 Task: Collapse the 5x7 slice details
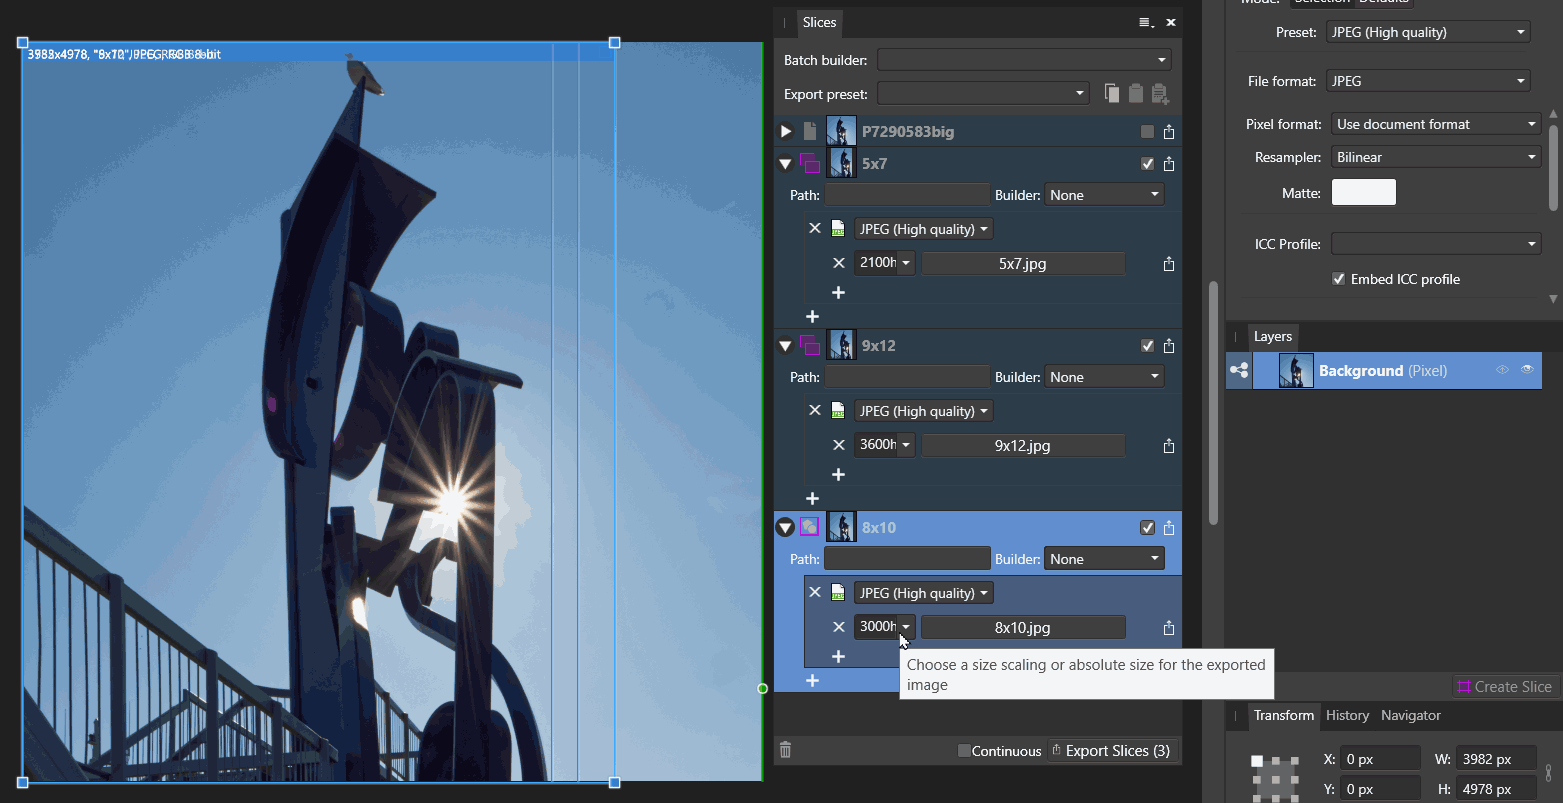click(x=786, y=164)
